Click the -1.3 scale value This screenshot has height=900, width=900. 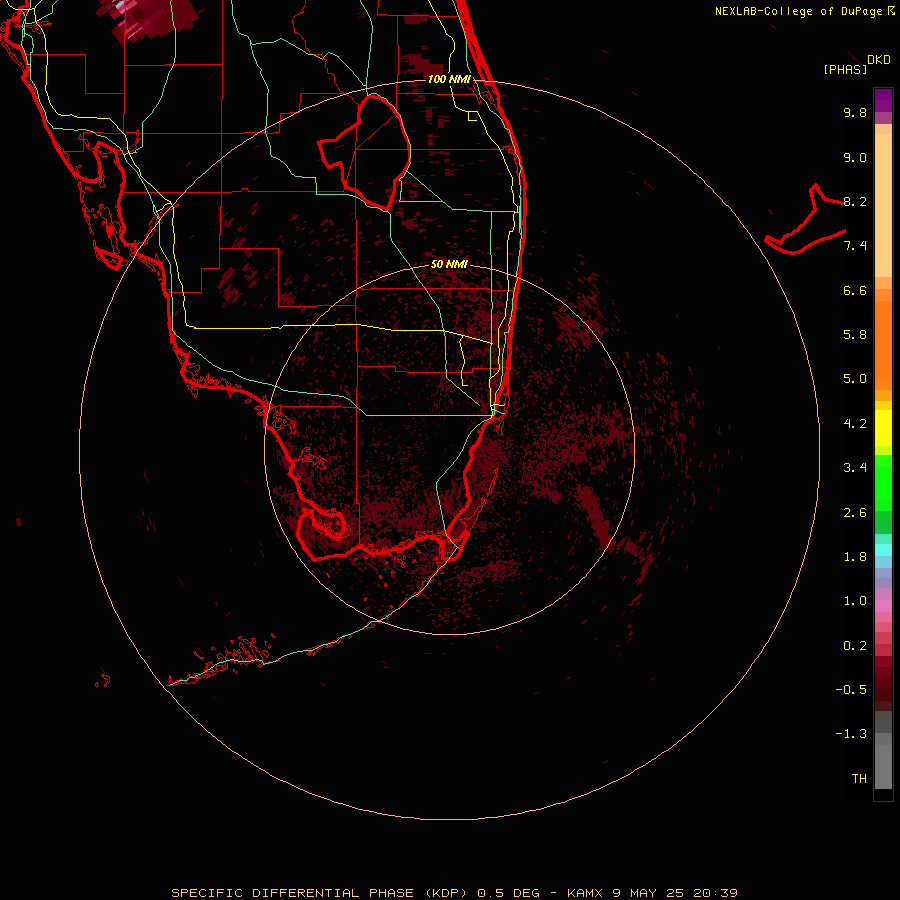tap(851, 734)
